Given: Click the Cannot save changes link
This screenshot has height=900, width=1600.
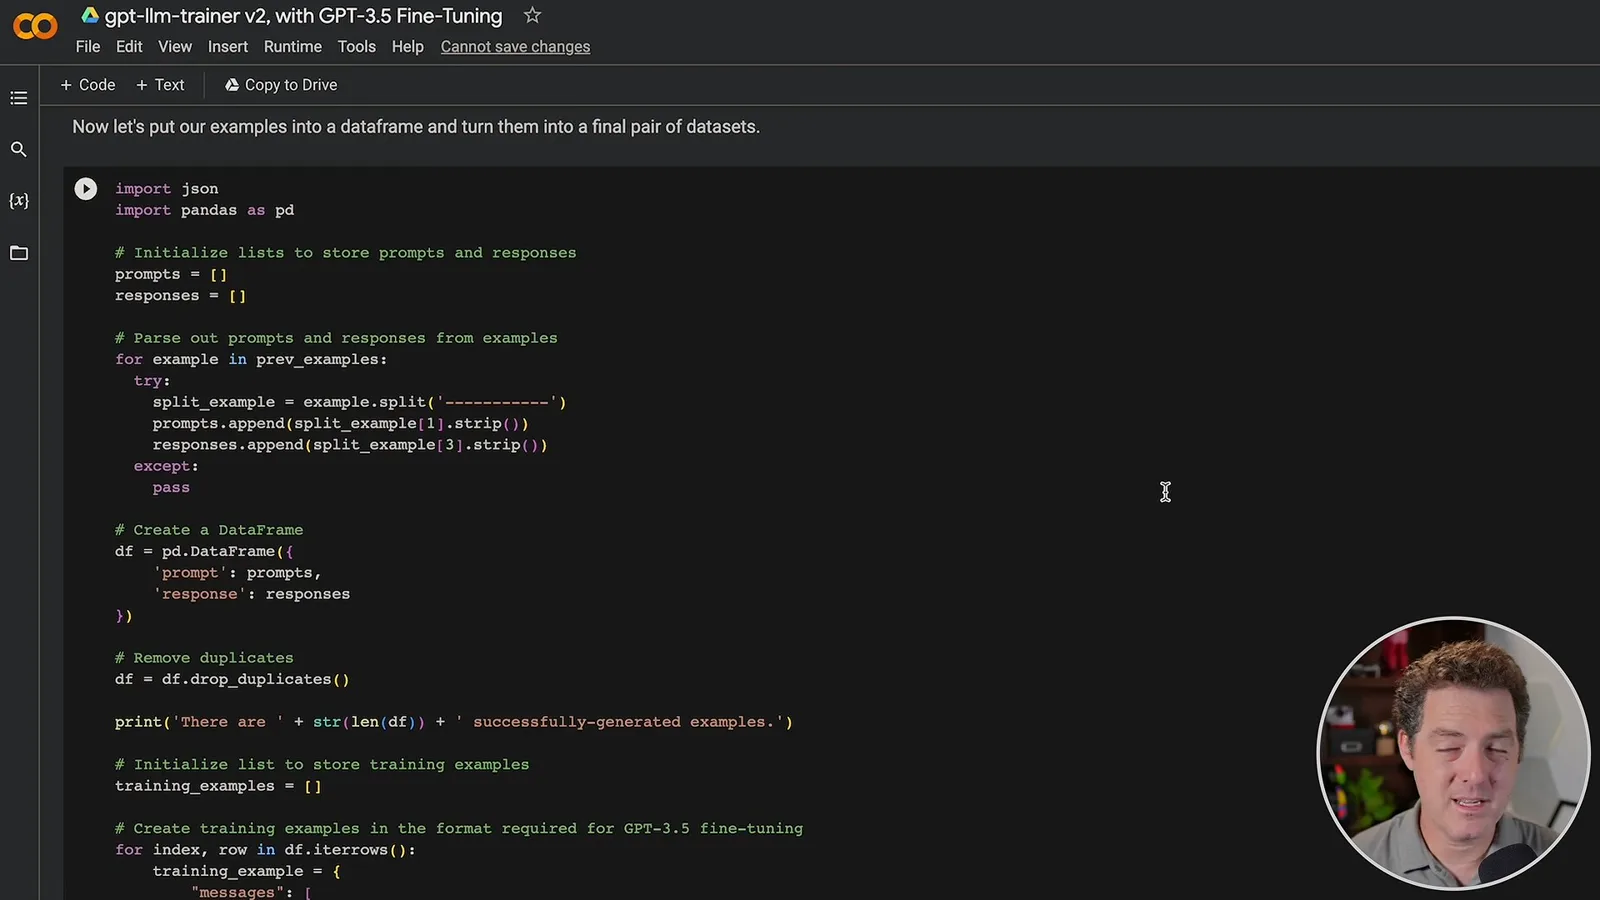Looking at the screenshot, I should [x=515, y=47].
